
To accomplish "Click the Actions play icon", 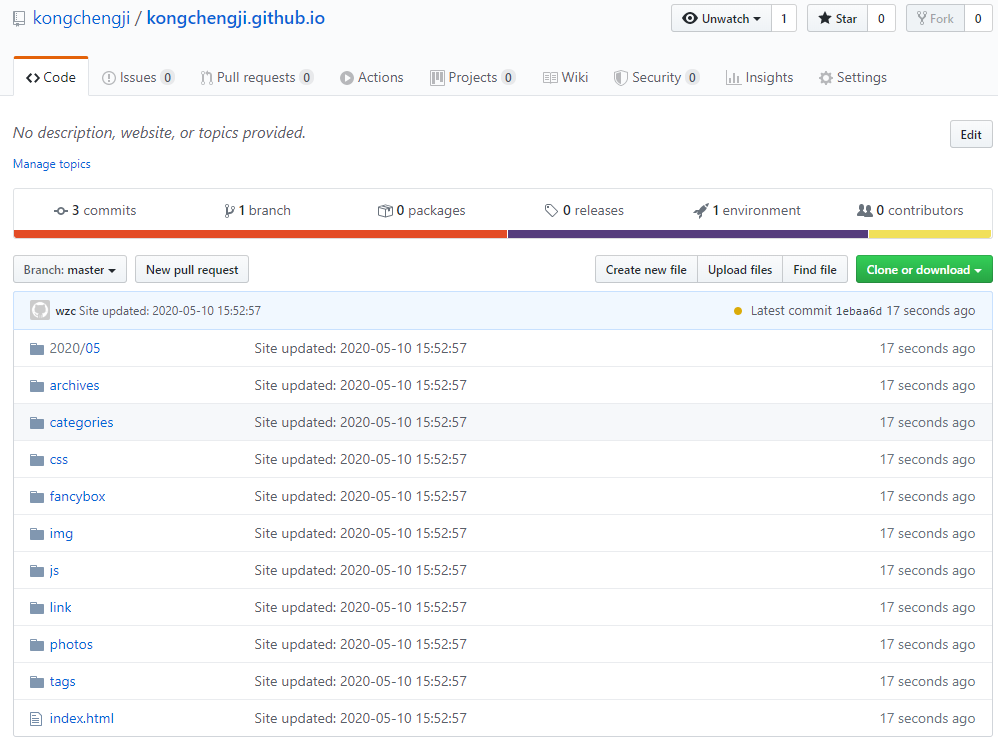I will [347, 78].
